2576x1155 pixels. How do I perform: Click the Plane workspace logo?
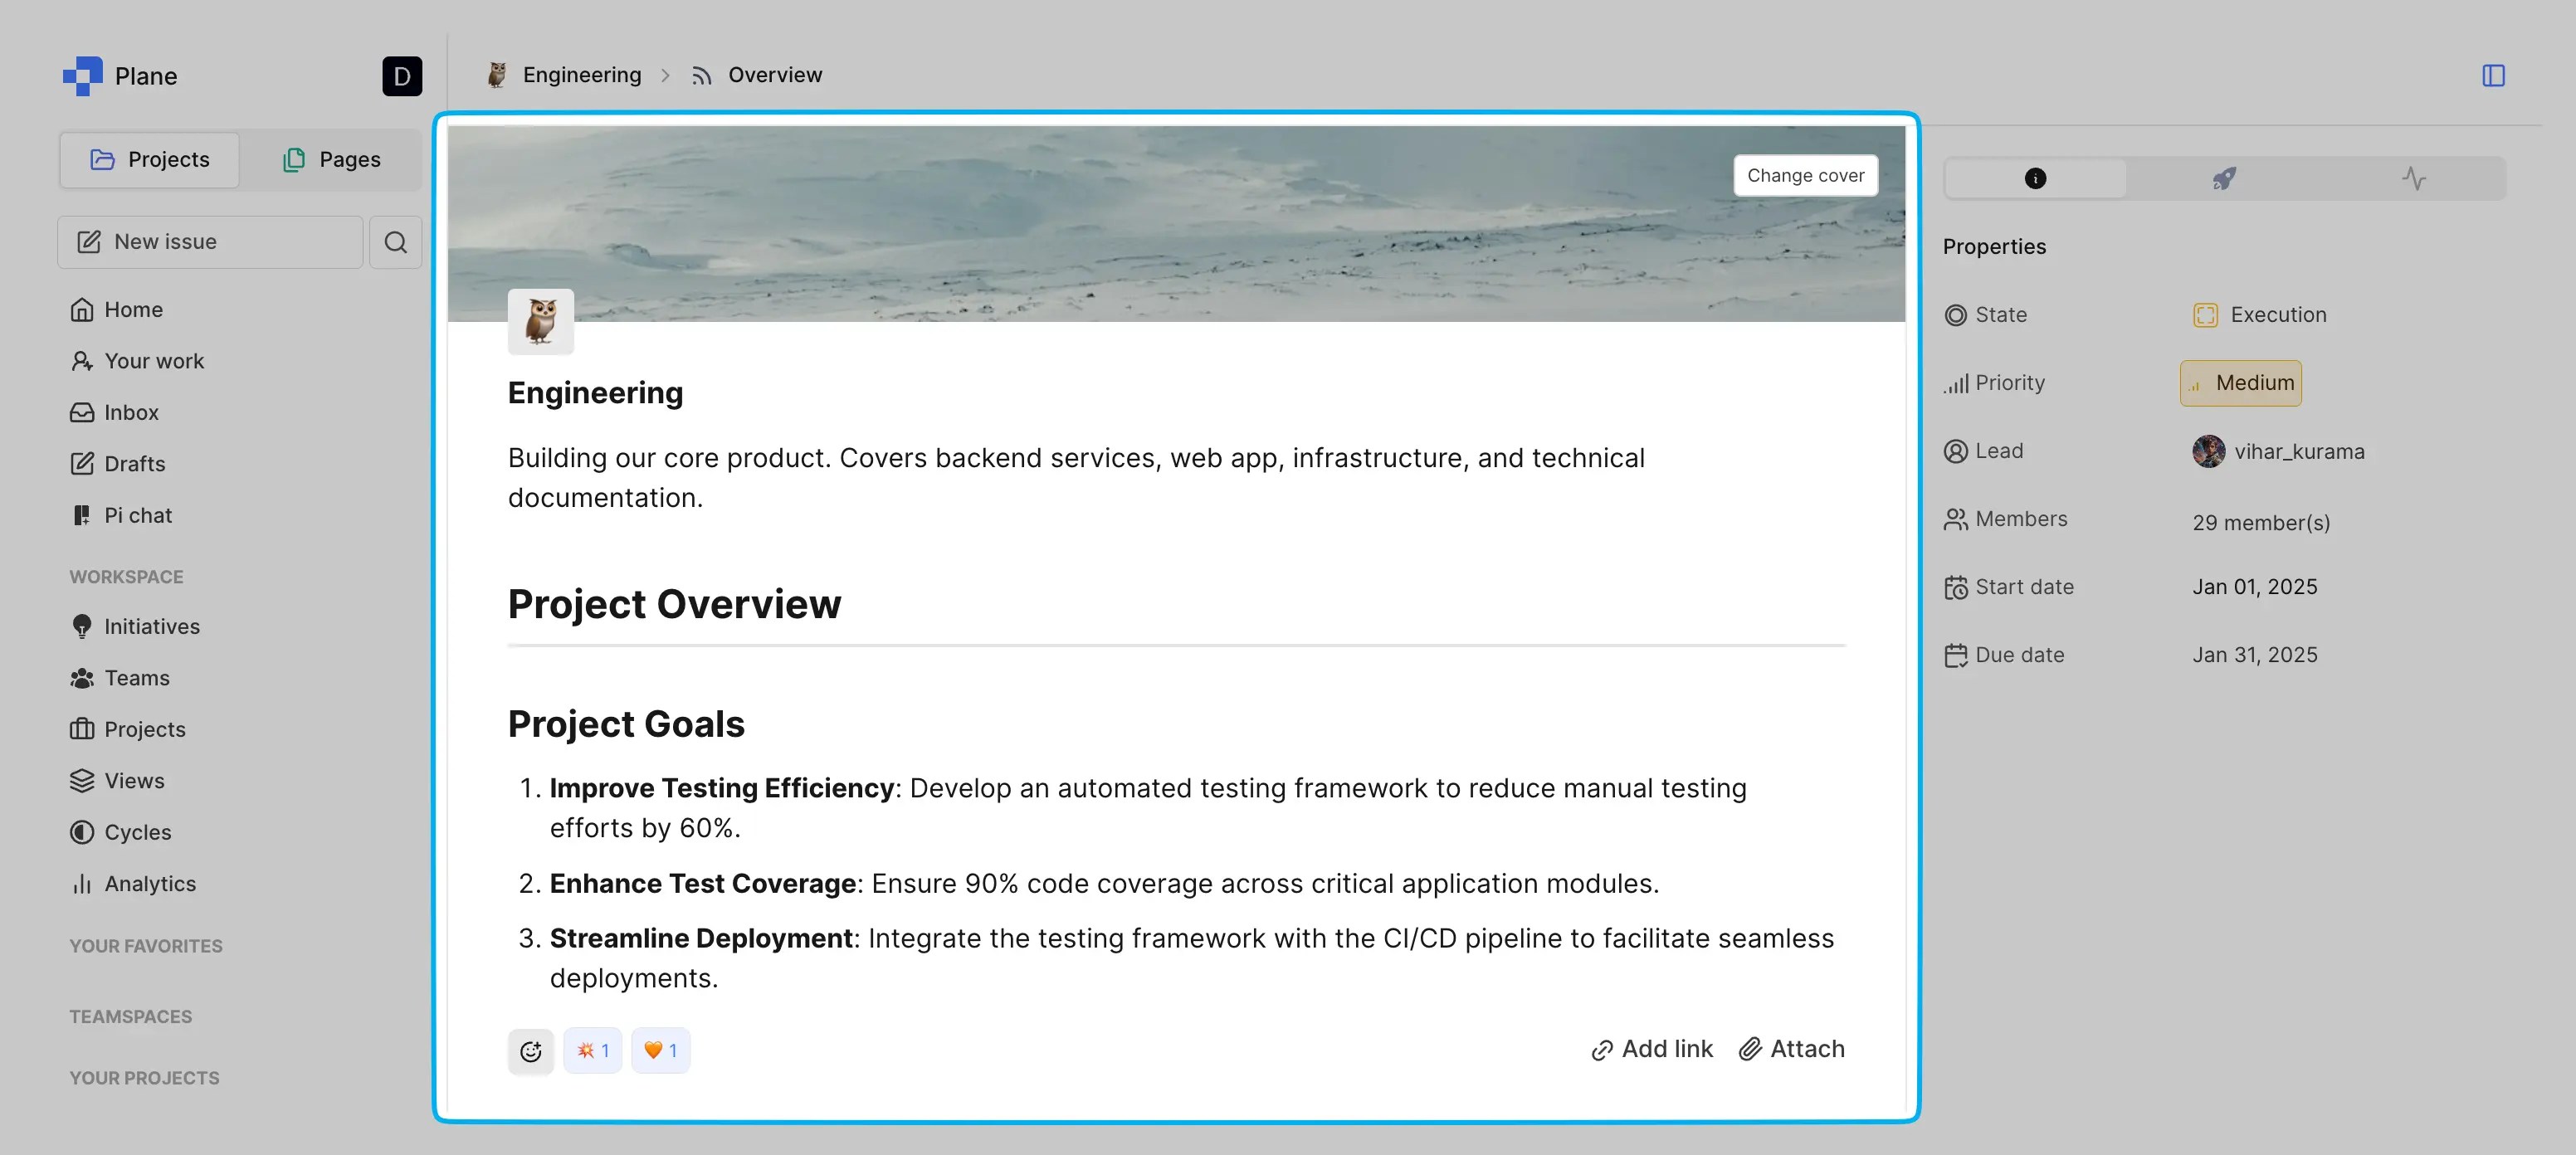pyautogui.click(x=120, y=75)
